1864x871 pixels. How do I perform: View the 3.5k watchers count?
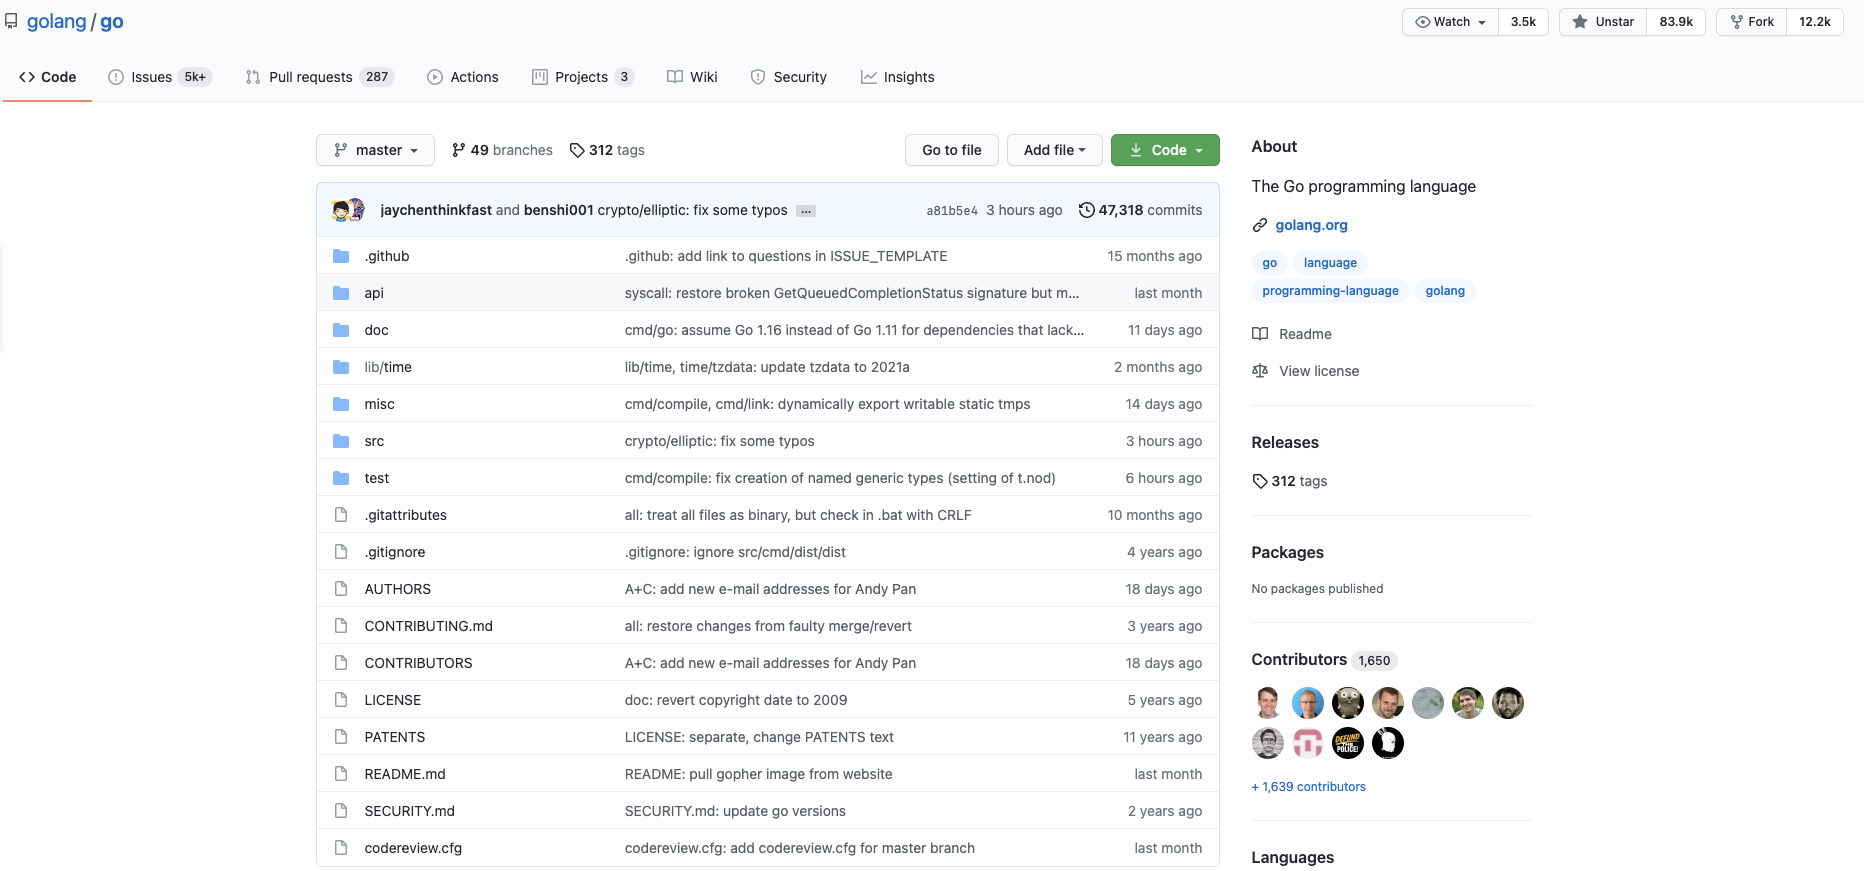pyautogui.click(x=1523, y=22)
